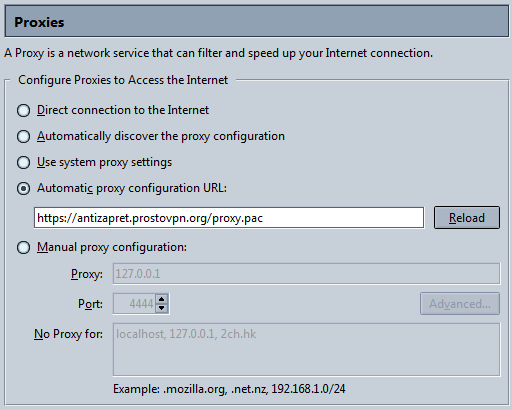Click the proxy description sentence

coord(218,53)
